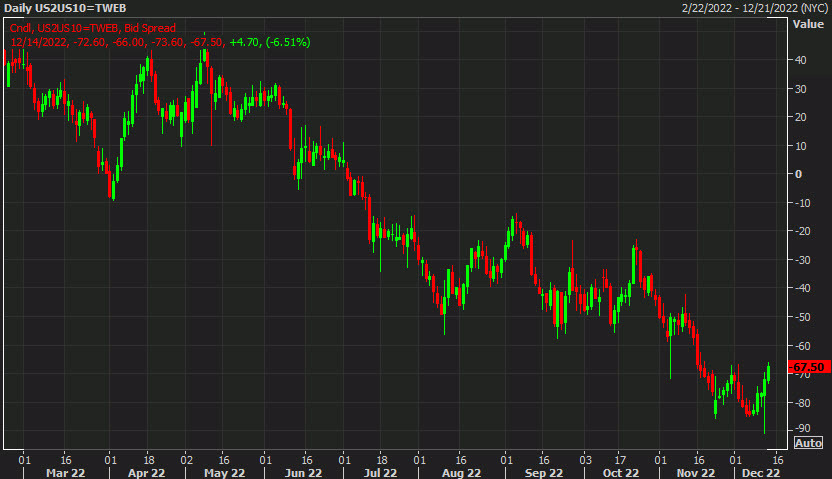The height and width of the screenshot is (479, 832).
Task: Click the Cndl Bid Spread legend label
Action: coord(80,29)
